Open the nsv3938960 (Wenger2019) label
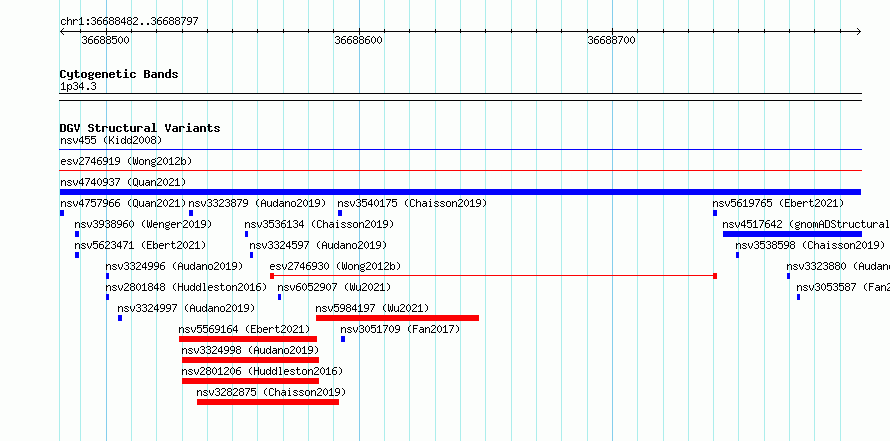The width and height of the screenshot is (890, 441). pos(143,224)
